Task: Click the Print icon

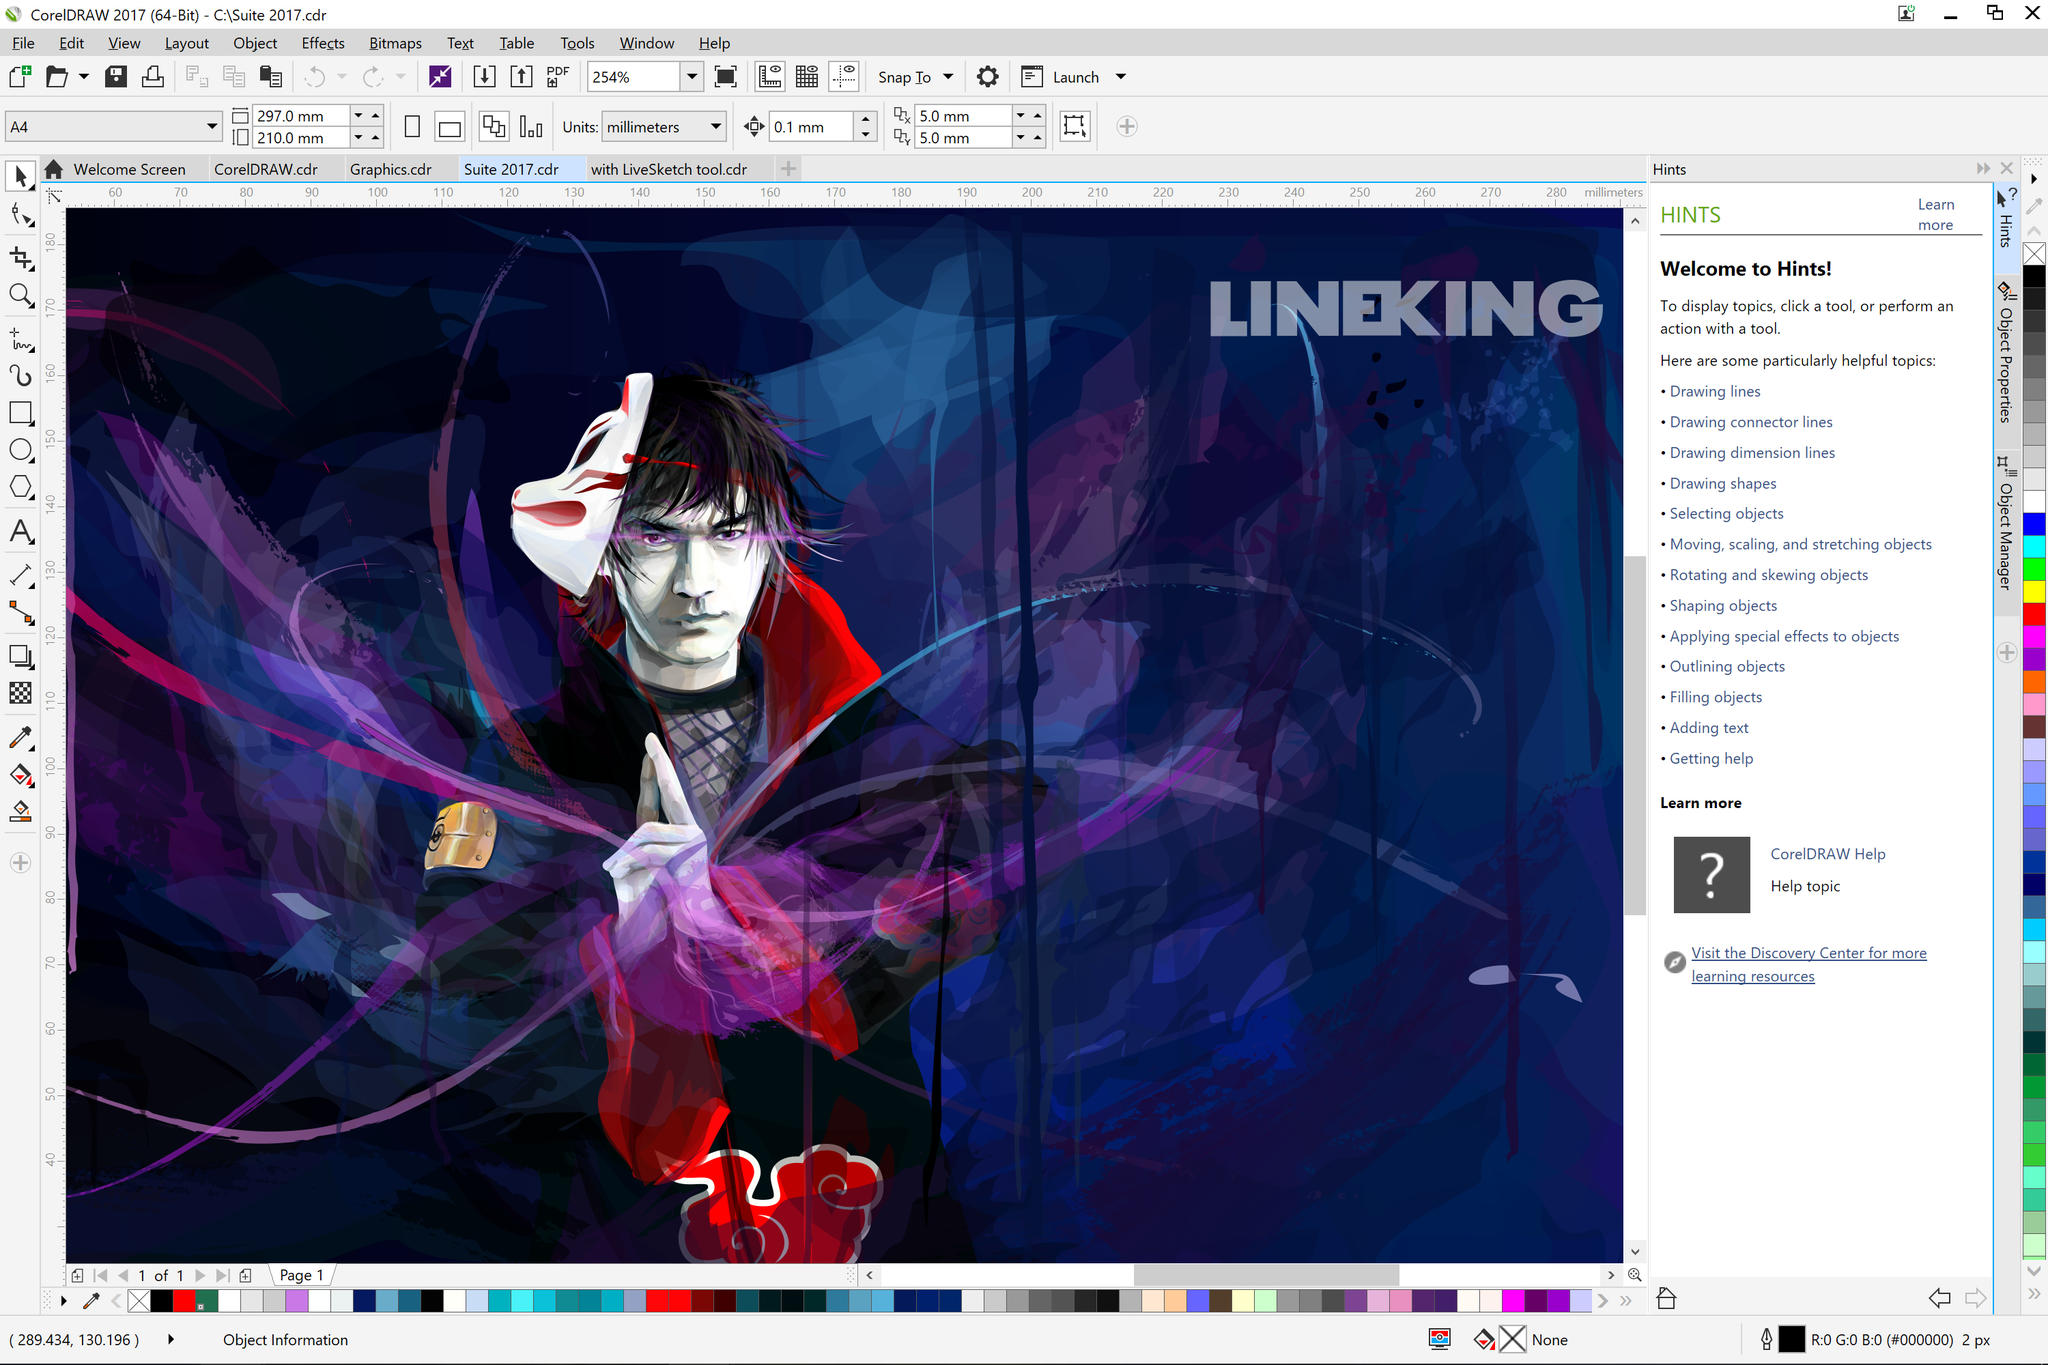Action: click(x=153, y=77)
